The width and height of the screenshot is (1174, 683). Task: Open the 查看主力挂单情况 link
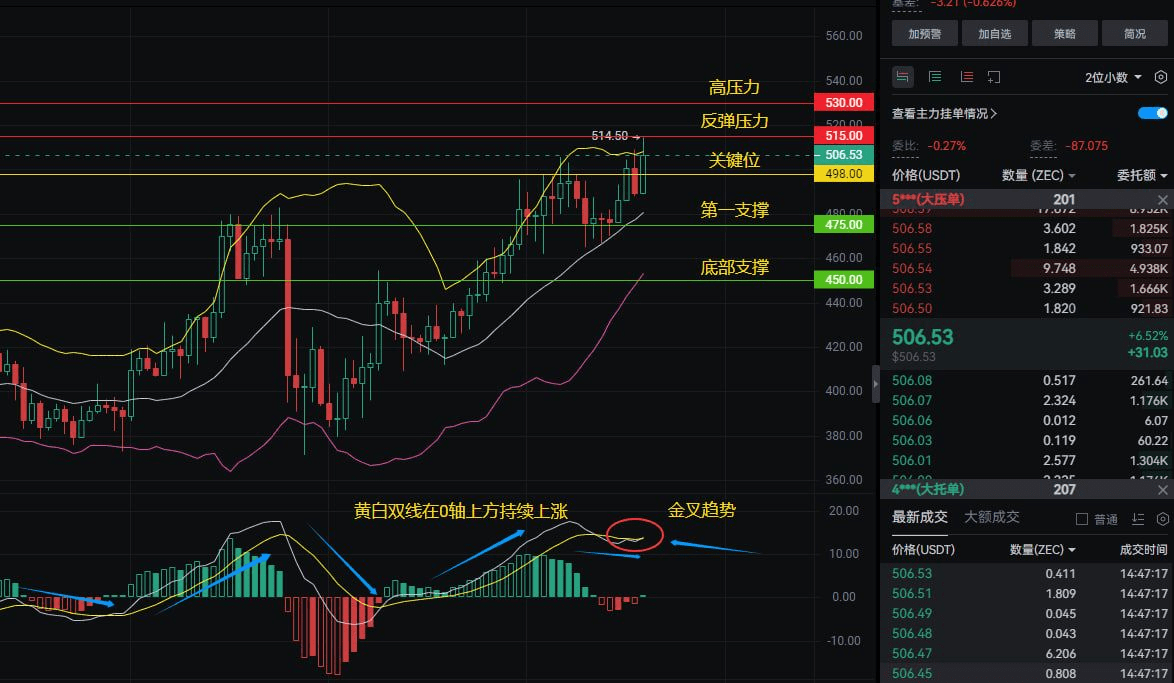click(x=944, y=113)
